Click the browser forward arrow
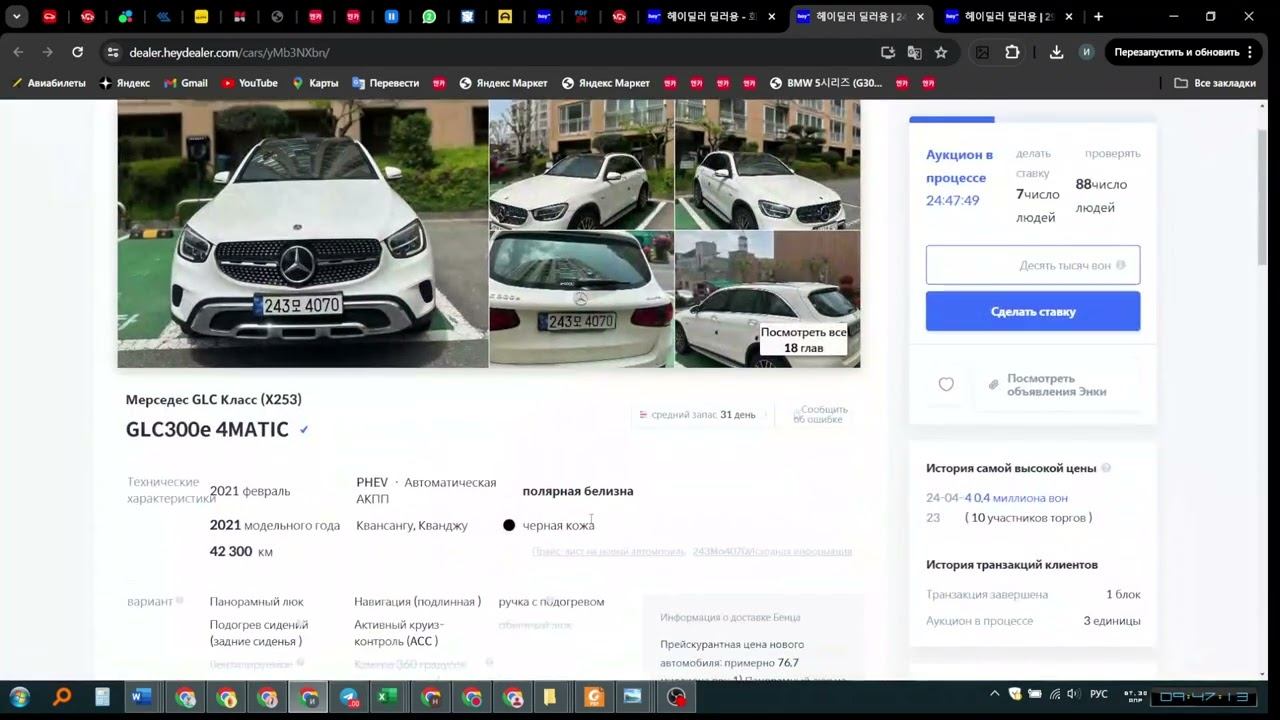Viewport: 1280px width, 720px height. click(x=47, y=52)
